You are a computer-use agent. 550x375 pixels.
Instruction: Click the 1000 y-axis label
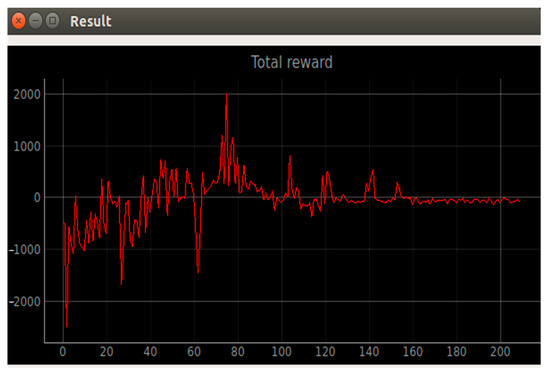[27, 147]
